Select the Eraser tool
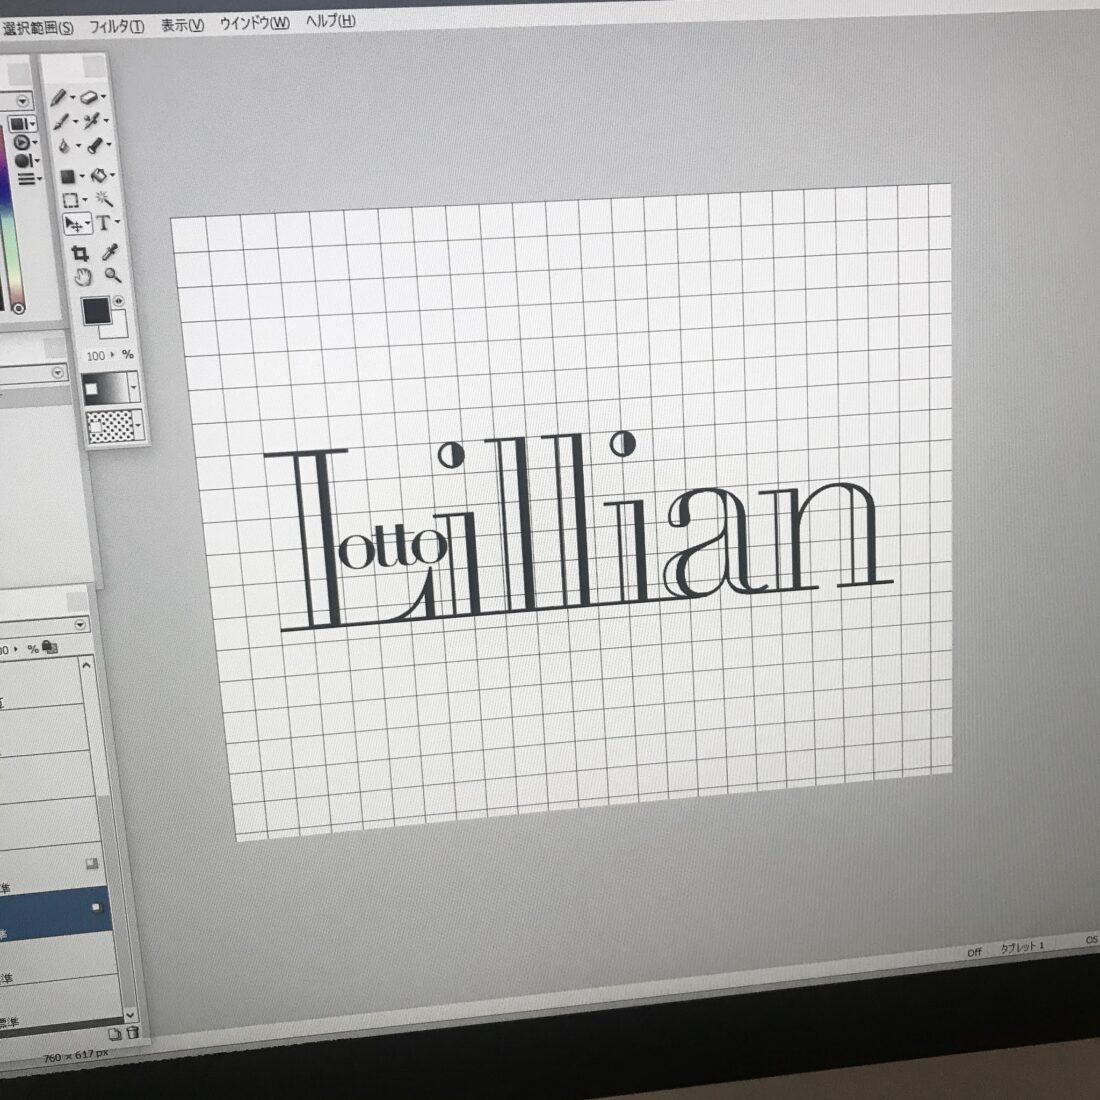1100x1100 pixels. click(x=91, y=98)
